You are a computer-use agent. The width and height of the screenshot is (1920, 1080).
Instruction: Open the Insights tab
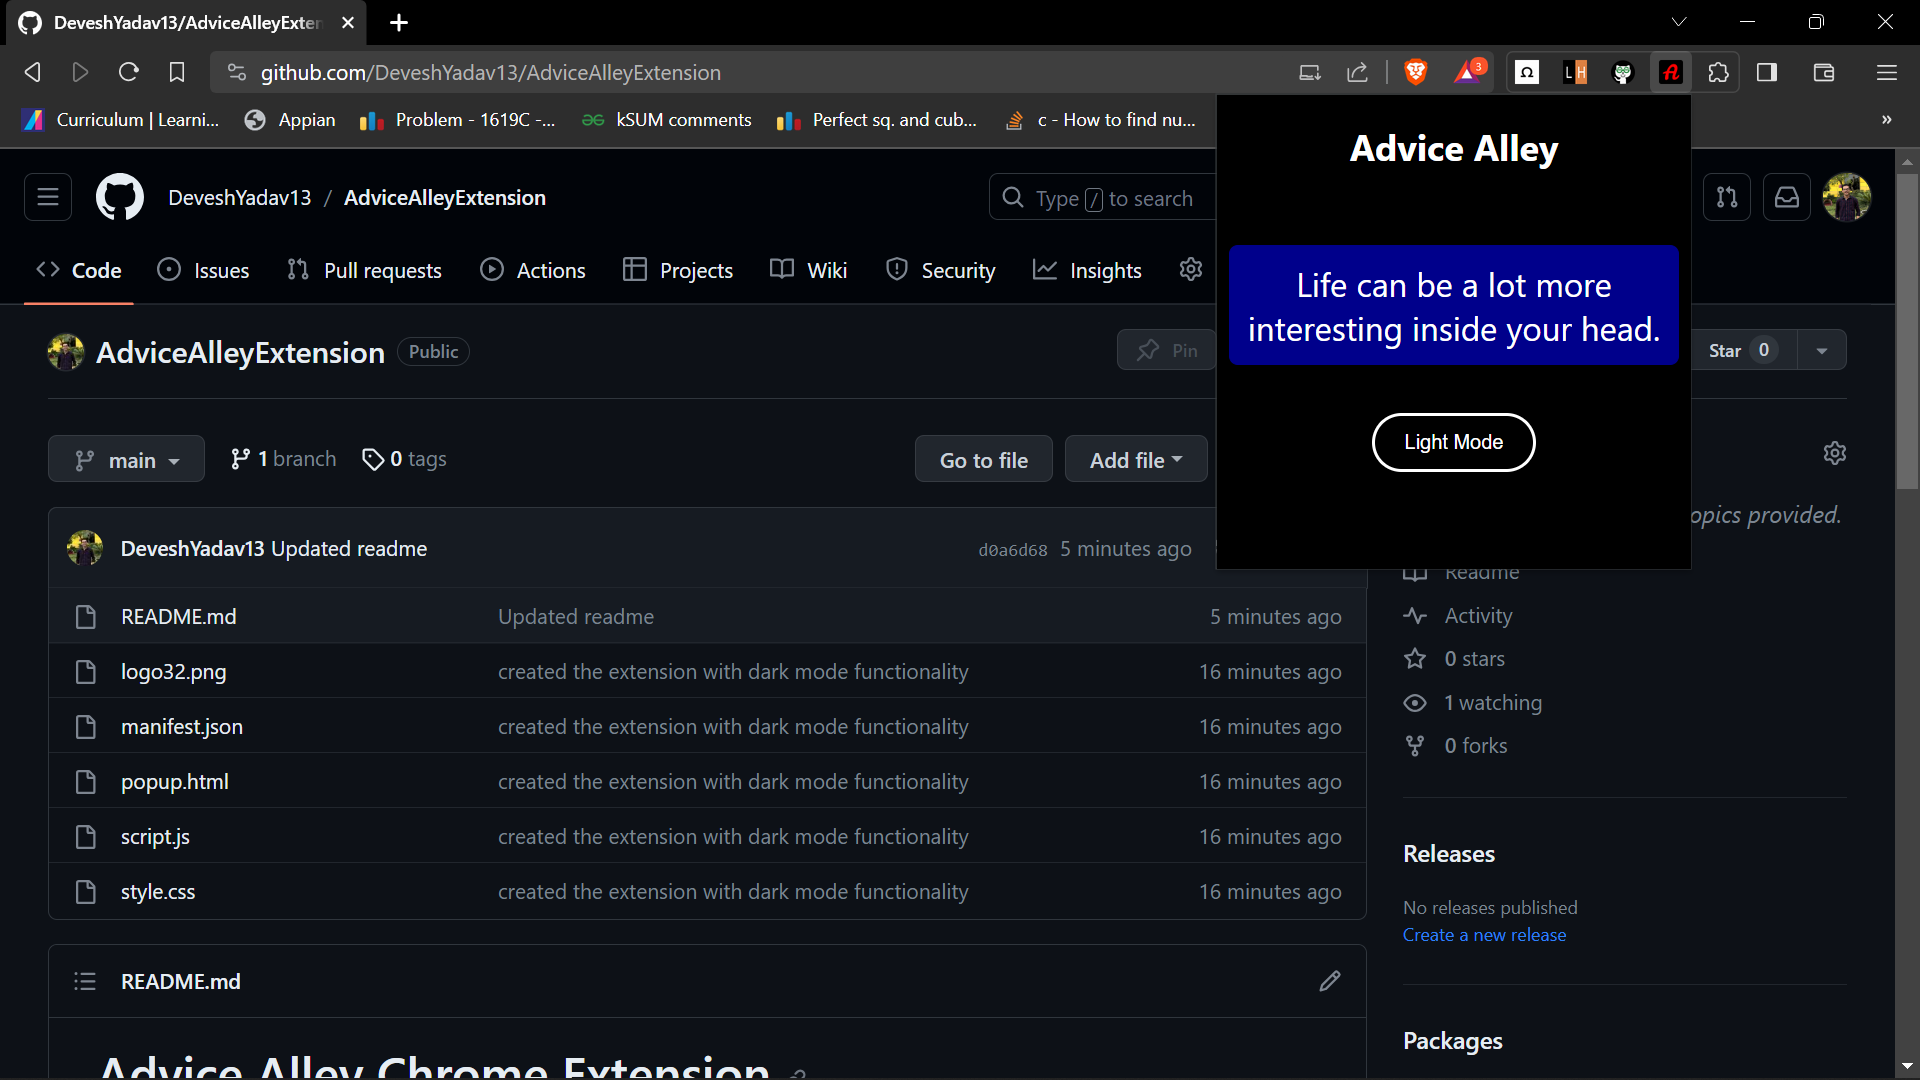click(x=1087, y=270)
